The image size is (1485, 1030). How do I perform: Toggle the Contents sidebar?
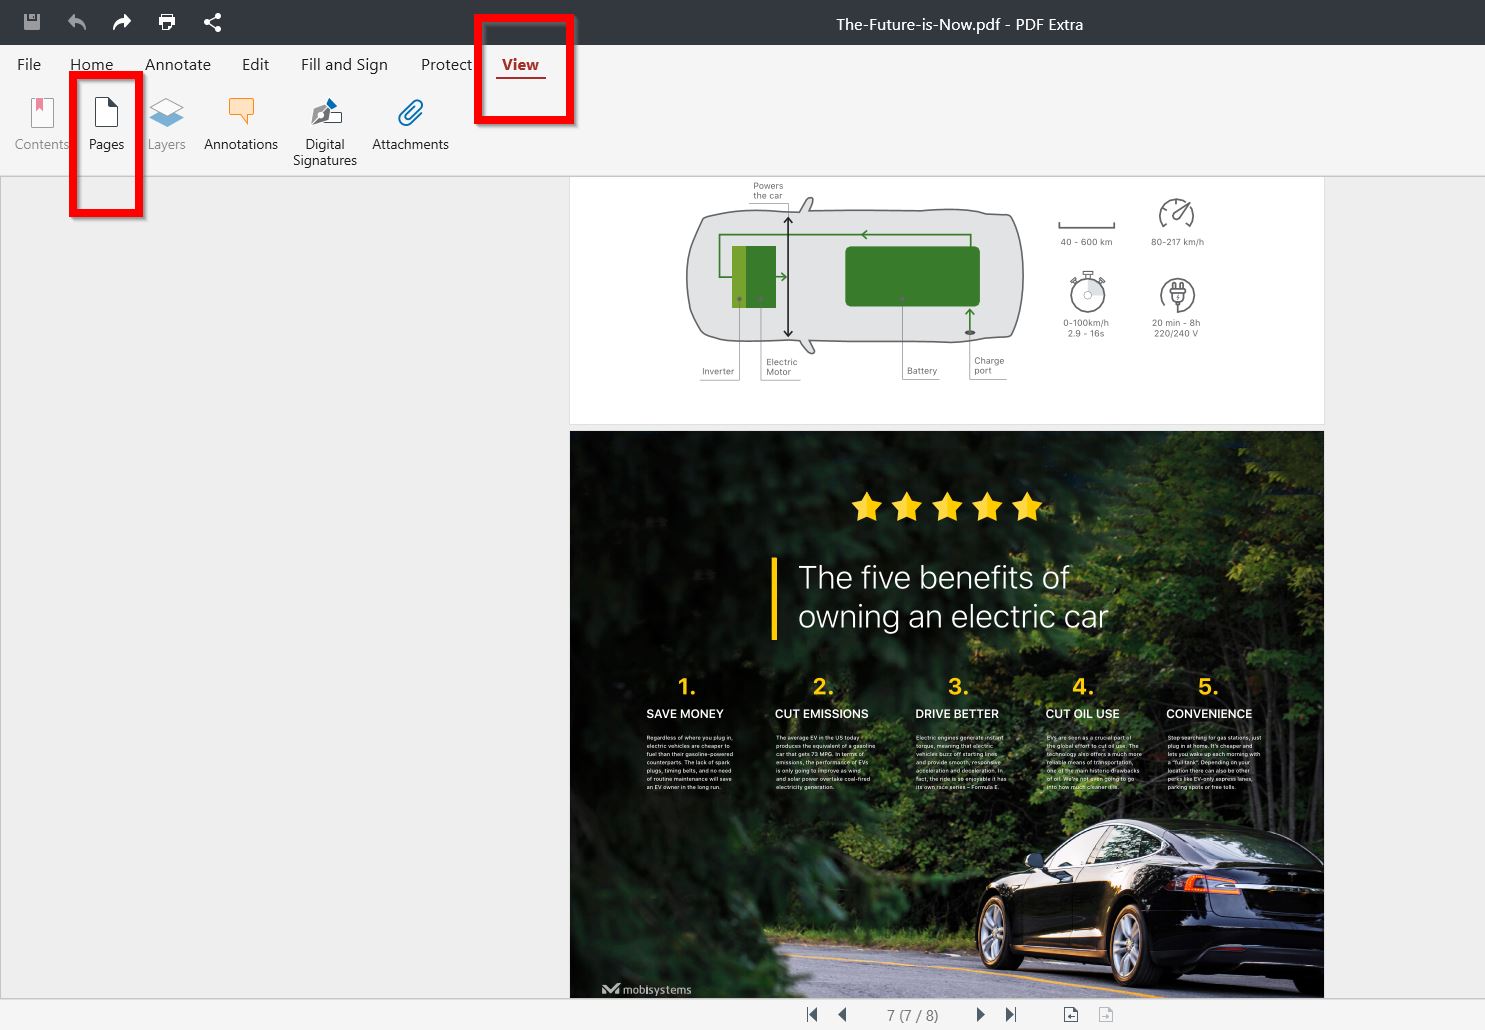click(41, 120)
